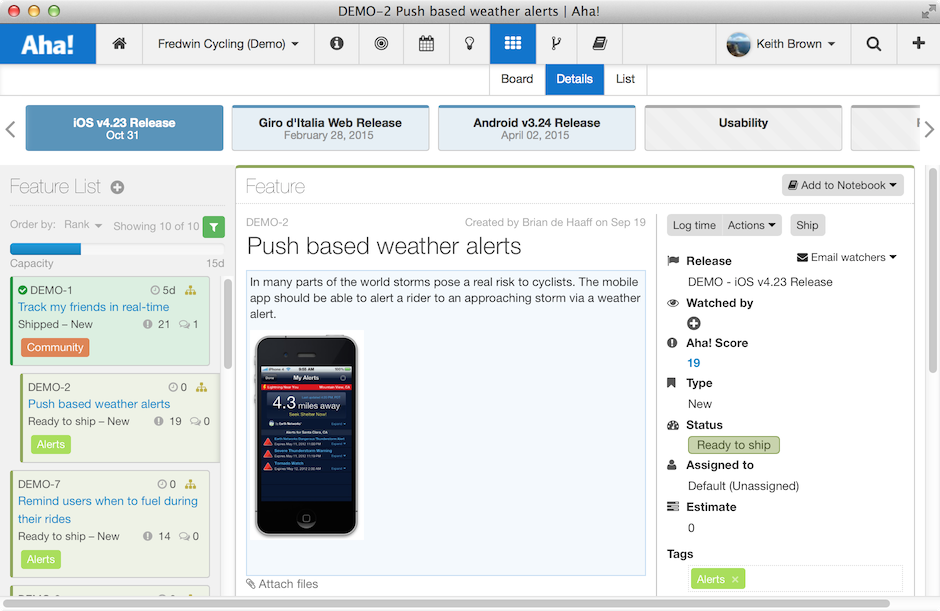The height and width of the screenshot is (611, 940).
Task: Open the releases calendar icon
Action: click(426, 43)
